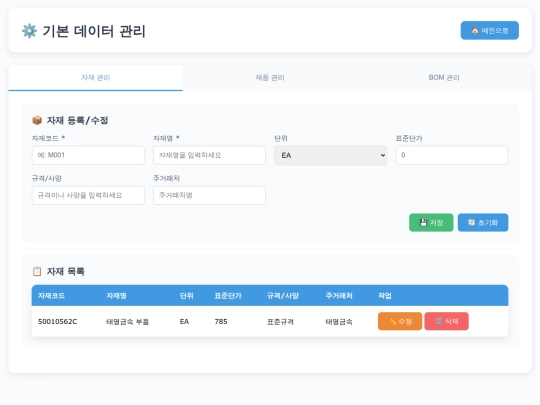
Task: Switch to the 제품 관리 tab
Action: pos(270,78)
